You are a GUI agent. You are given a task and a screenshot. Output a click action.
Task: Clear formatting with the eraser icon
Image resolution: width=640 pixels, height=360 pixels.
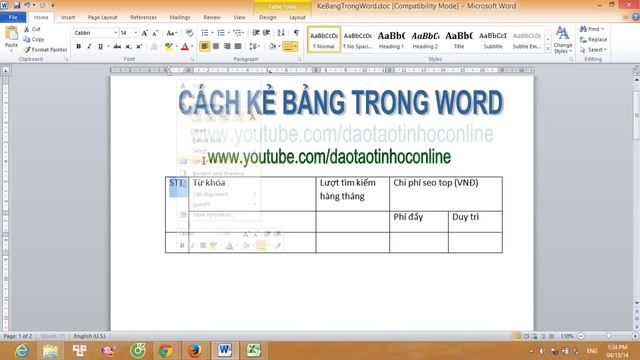189,33
